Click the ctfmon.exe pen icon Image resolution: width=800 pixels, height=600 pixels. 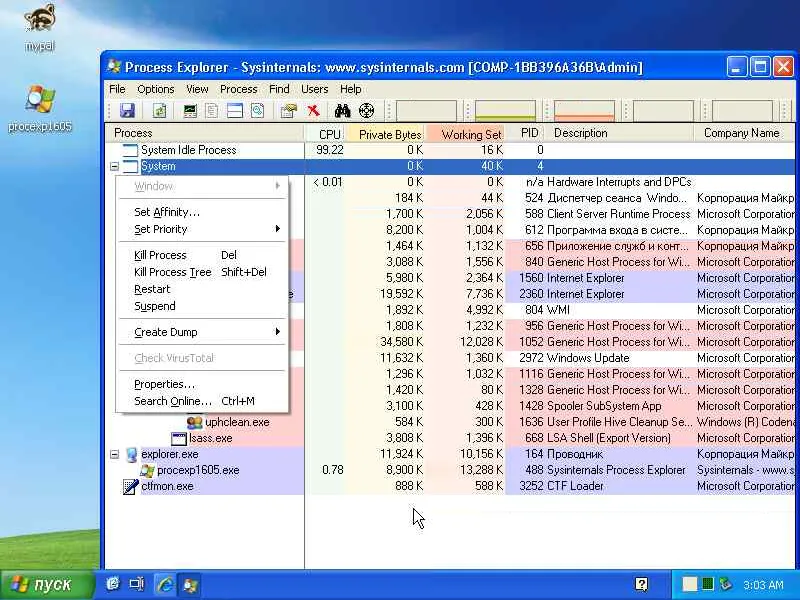pos(131,486)
